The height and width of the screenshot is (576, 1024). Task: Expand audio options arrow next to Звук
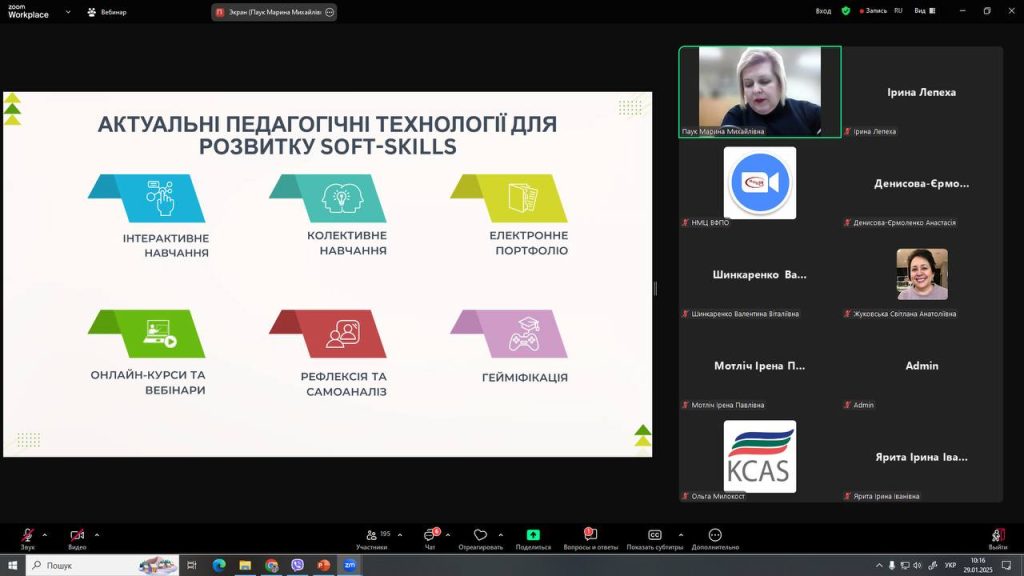click(44, 534)
